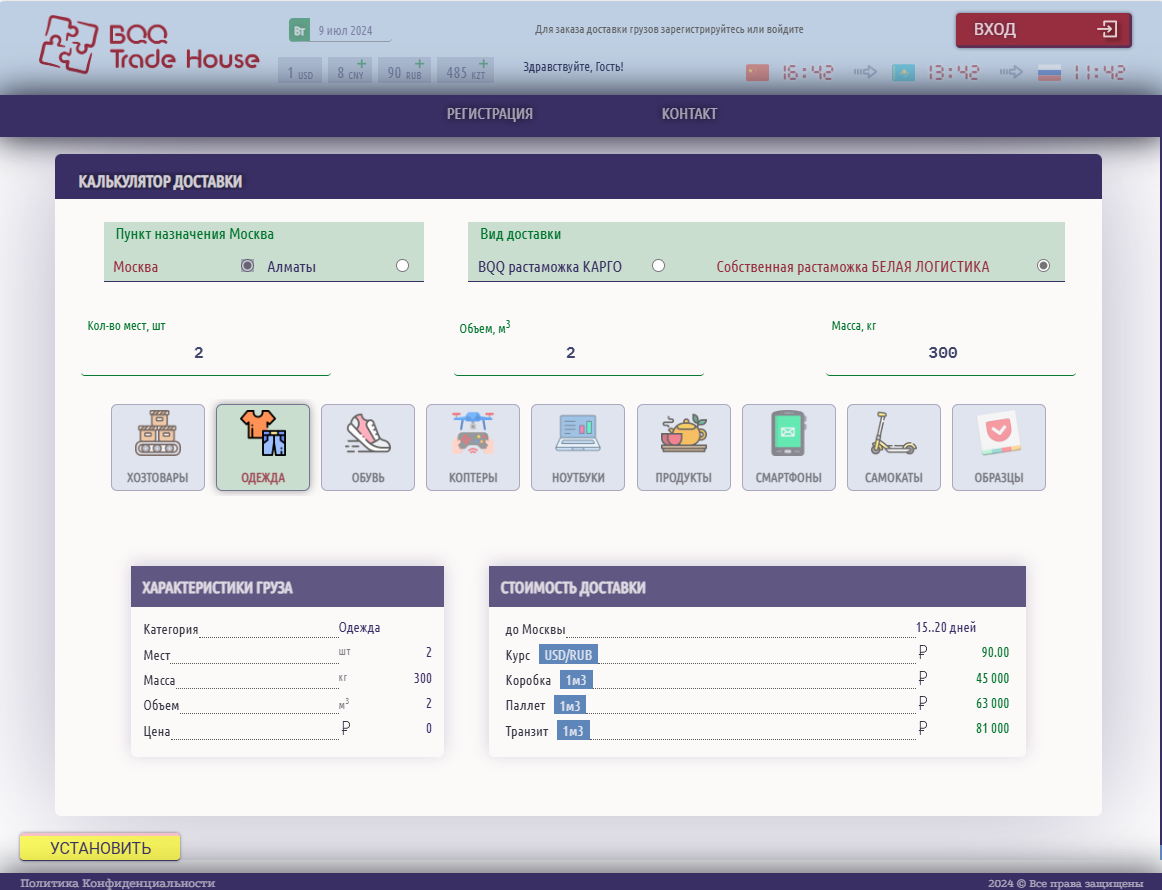Click the 9 июл 2024 date text
Viewport: 1162px width, 890px height.
[345, 31]
